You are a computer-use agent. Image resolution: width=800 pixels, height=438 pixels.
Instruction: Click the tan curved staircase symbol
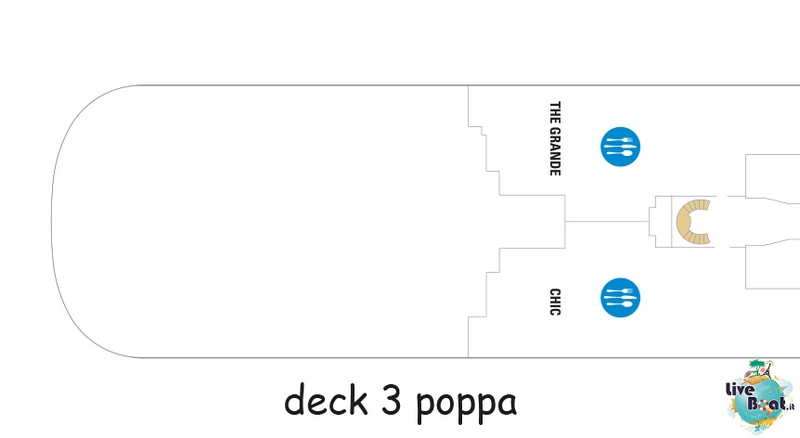point(693,222)
